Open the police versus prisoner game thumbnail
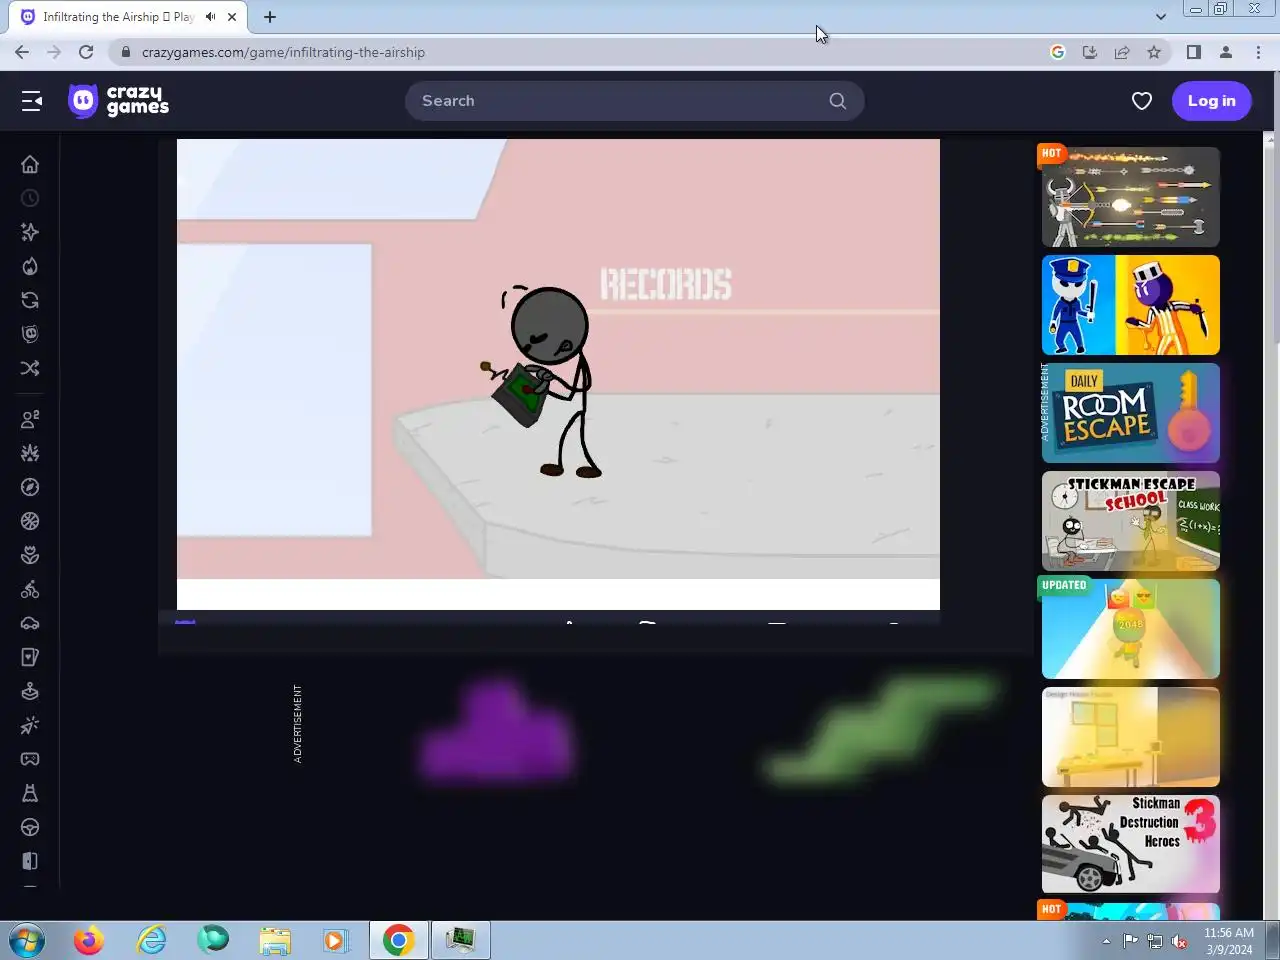 [1130, 305]
